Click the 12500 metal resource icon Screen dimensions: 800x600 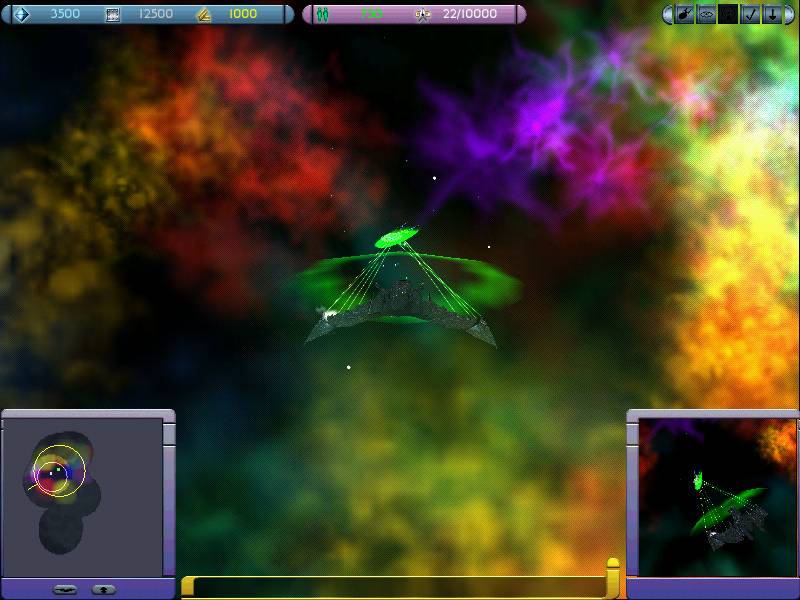[112, 14]
